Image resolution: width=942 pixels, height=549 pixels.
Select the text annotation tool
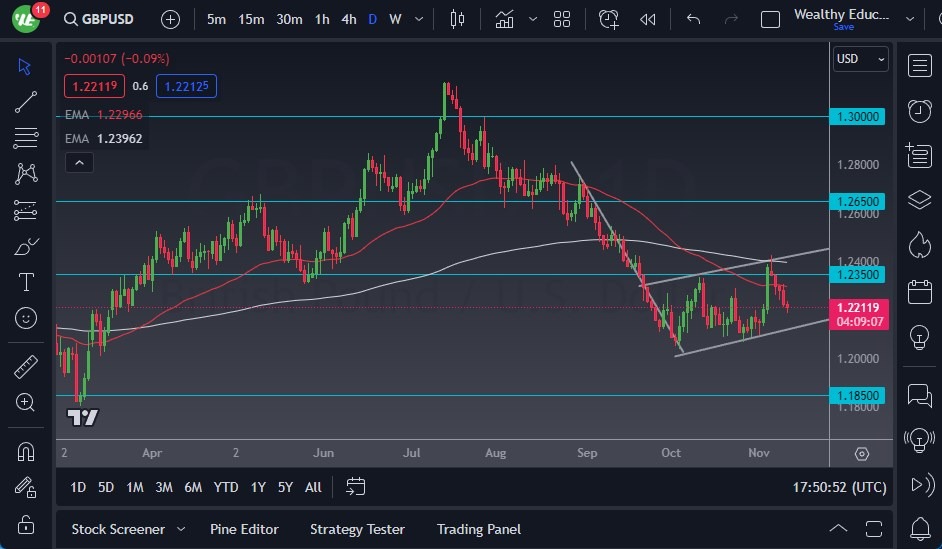26,282
